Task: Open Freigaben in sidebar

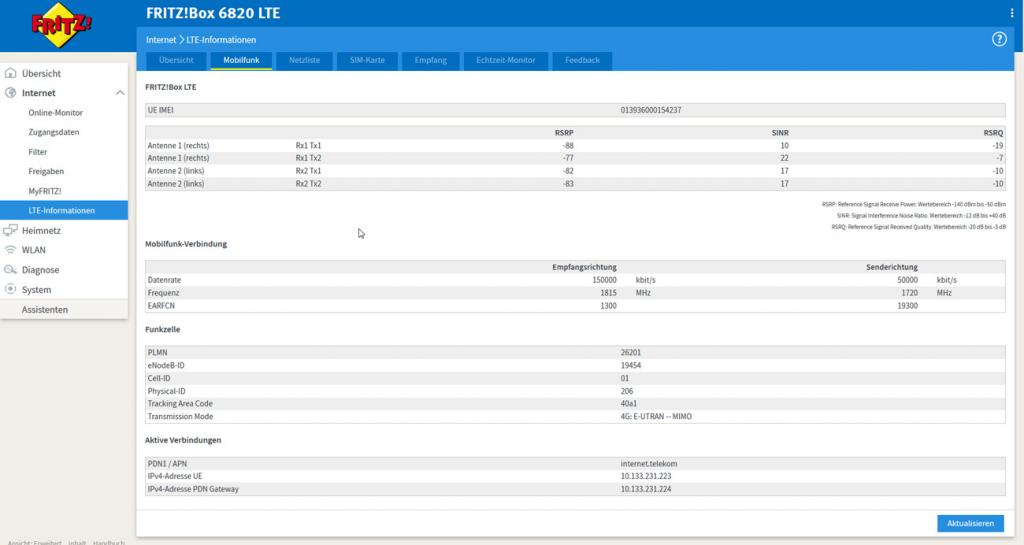Action: coord(46,171)
